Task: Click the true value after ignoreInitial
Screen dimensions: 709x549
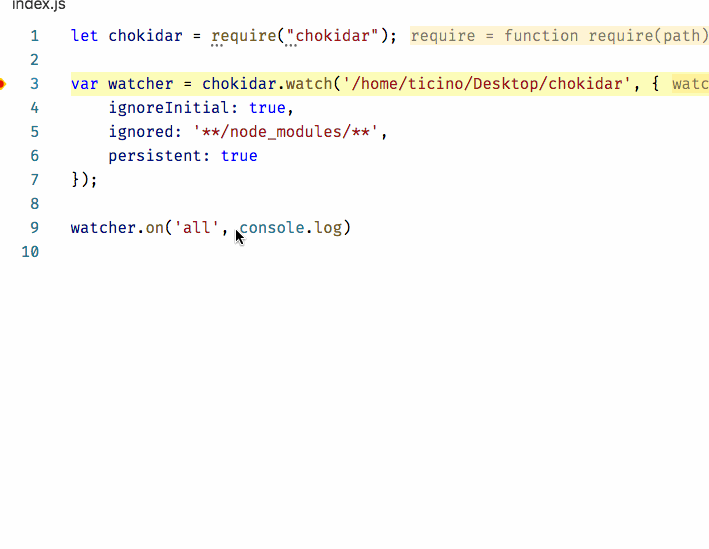Action: (267, 108)
